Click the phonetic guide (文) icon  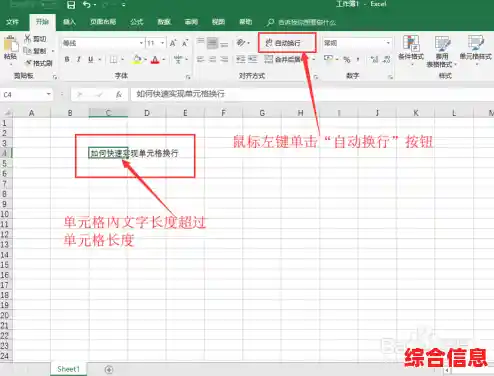pos(178,59)
